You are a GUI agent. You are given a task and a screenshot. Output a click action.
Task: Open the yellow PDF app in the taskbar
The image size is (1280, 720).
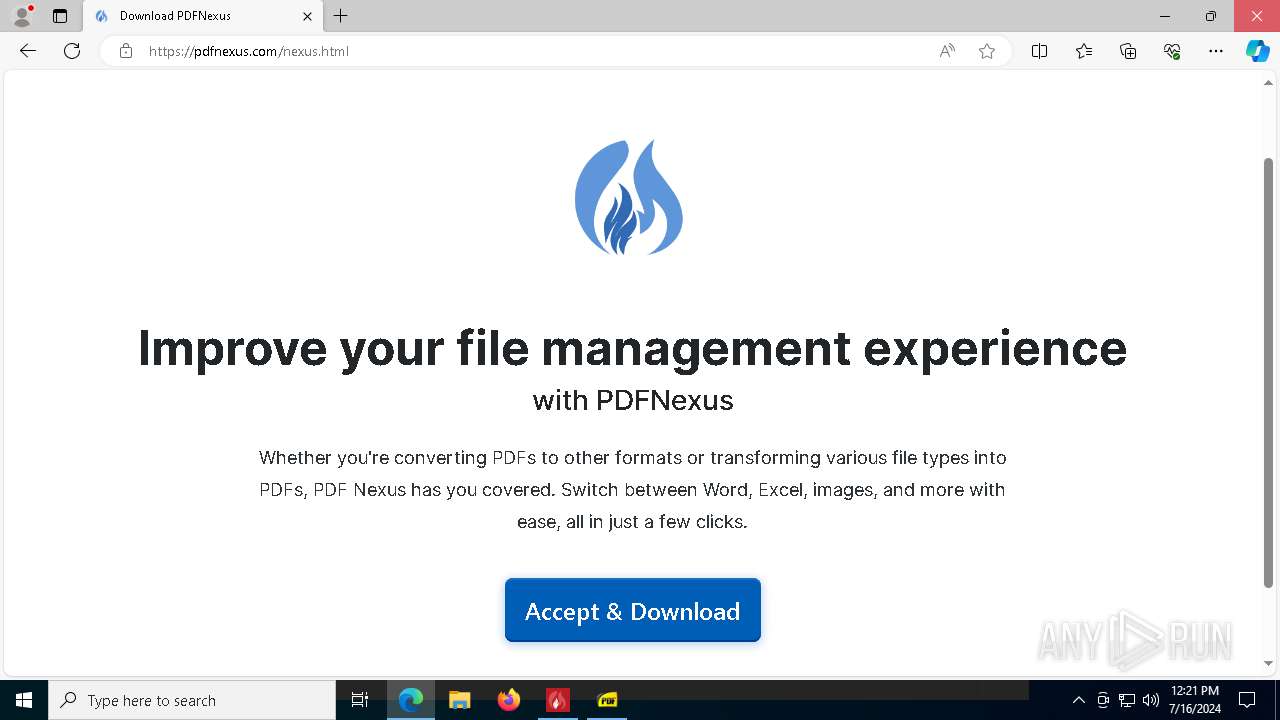[x=607, y=700]
